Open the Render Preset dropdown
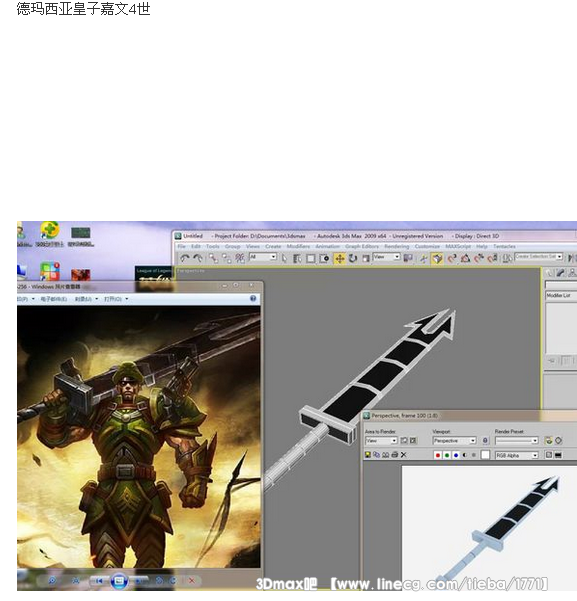 pyautogui.click(x=517, y=441)
